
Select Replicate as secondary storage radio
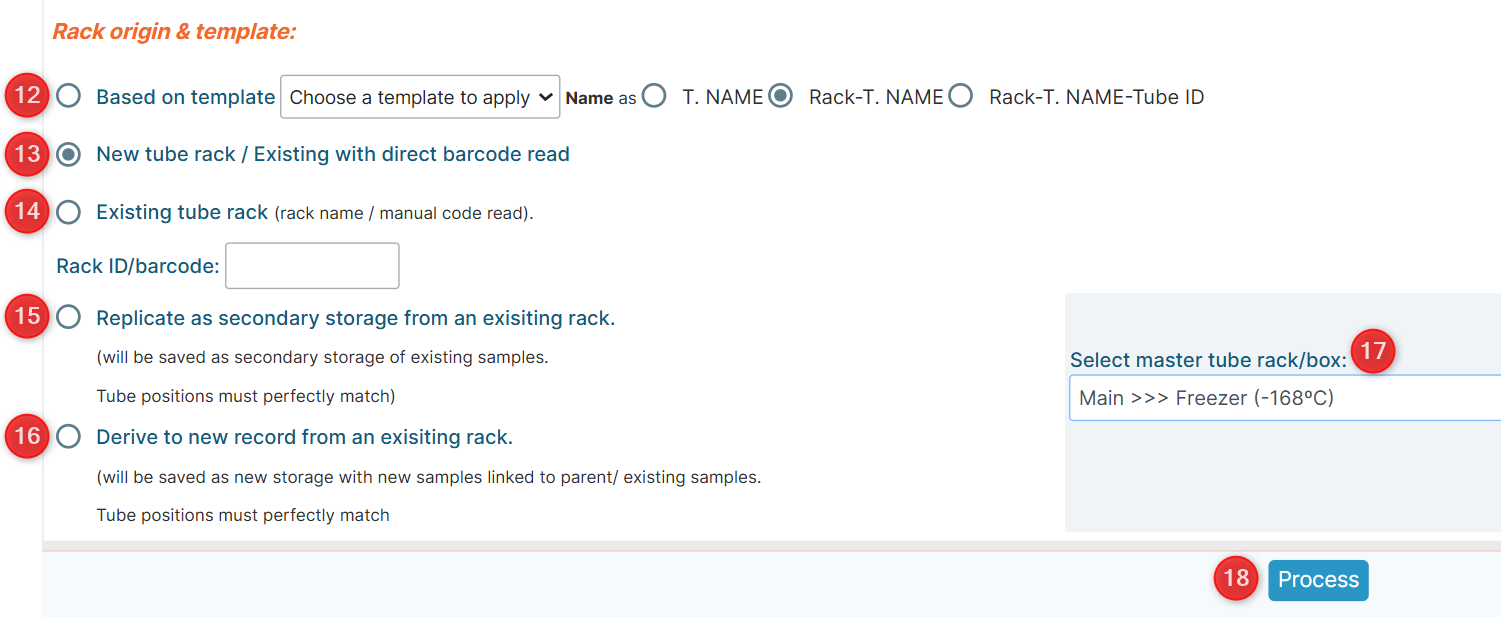click(68, 317)
